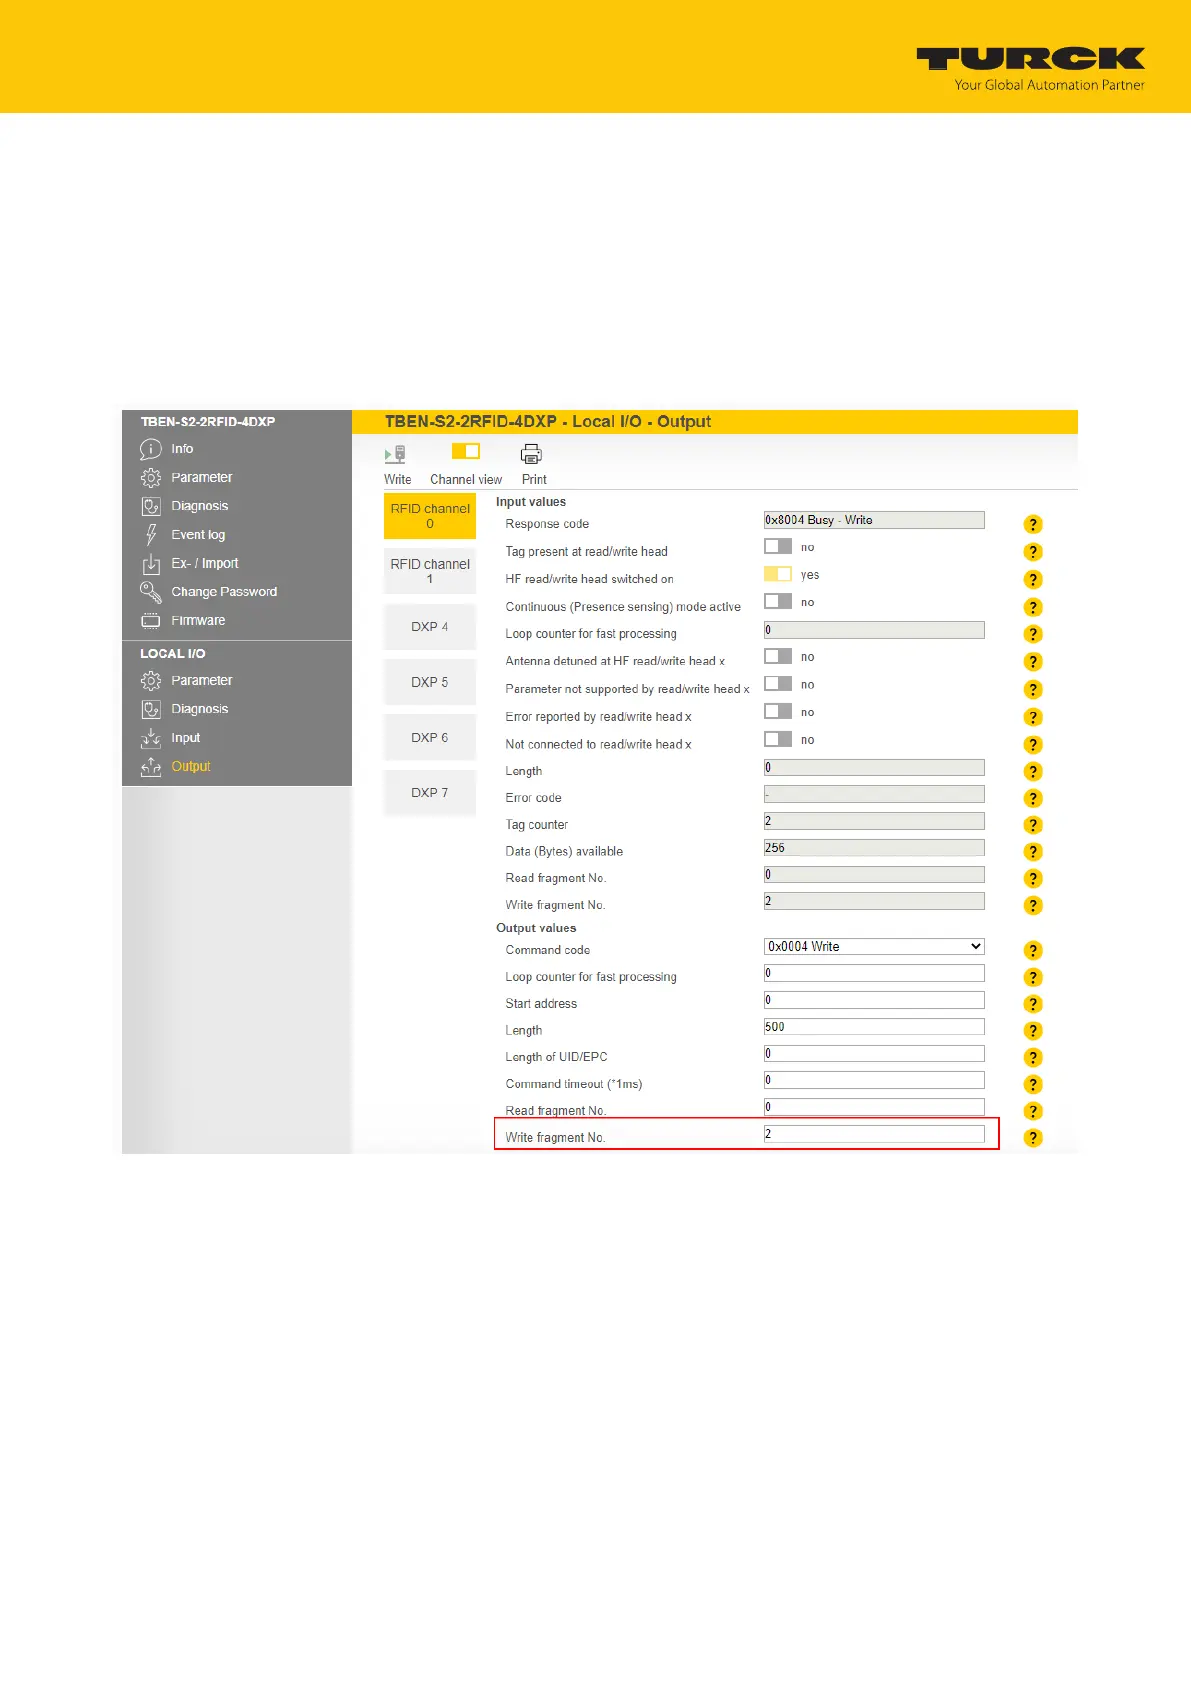
Task: Open the Local I/O Input link
Action: click(185, 738)
